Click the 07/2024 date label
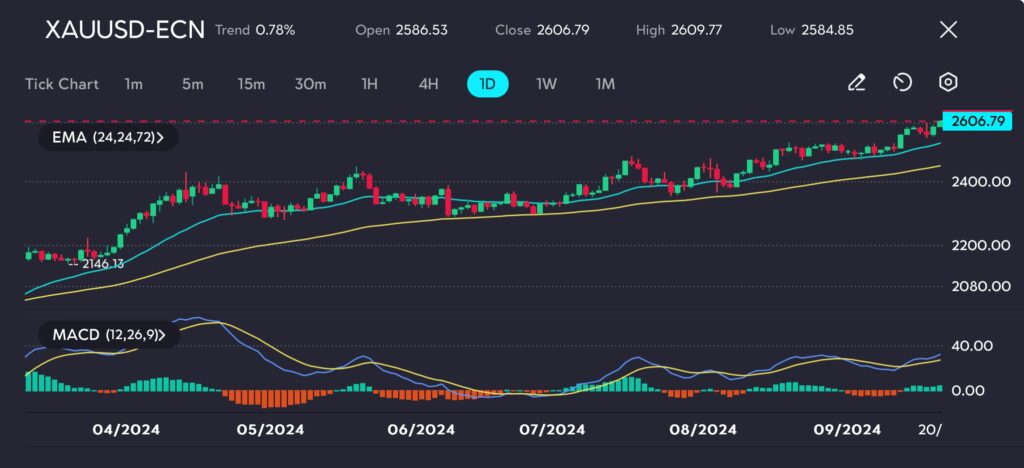This screenshot has width=1024, height=468. (552, 430)
